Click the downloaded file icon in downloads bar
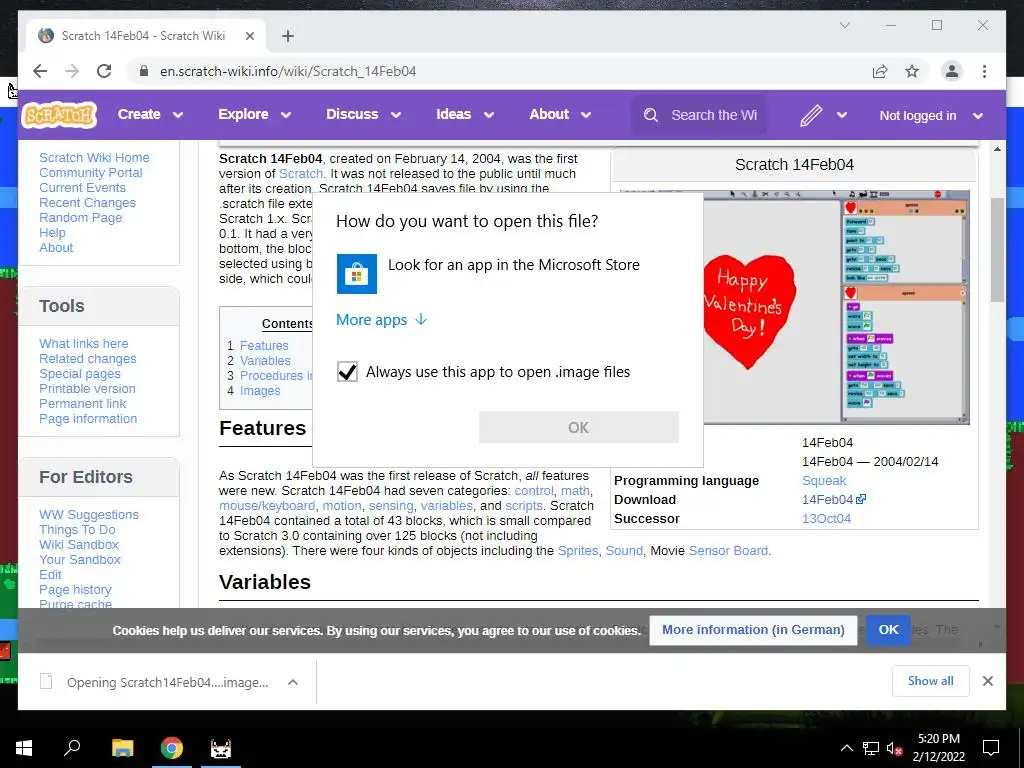This screenshot has width=1024, height=768. (46, 682)
